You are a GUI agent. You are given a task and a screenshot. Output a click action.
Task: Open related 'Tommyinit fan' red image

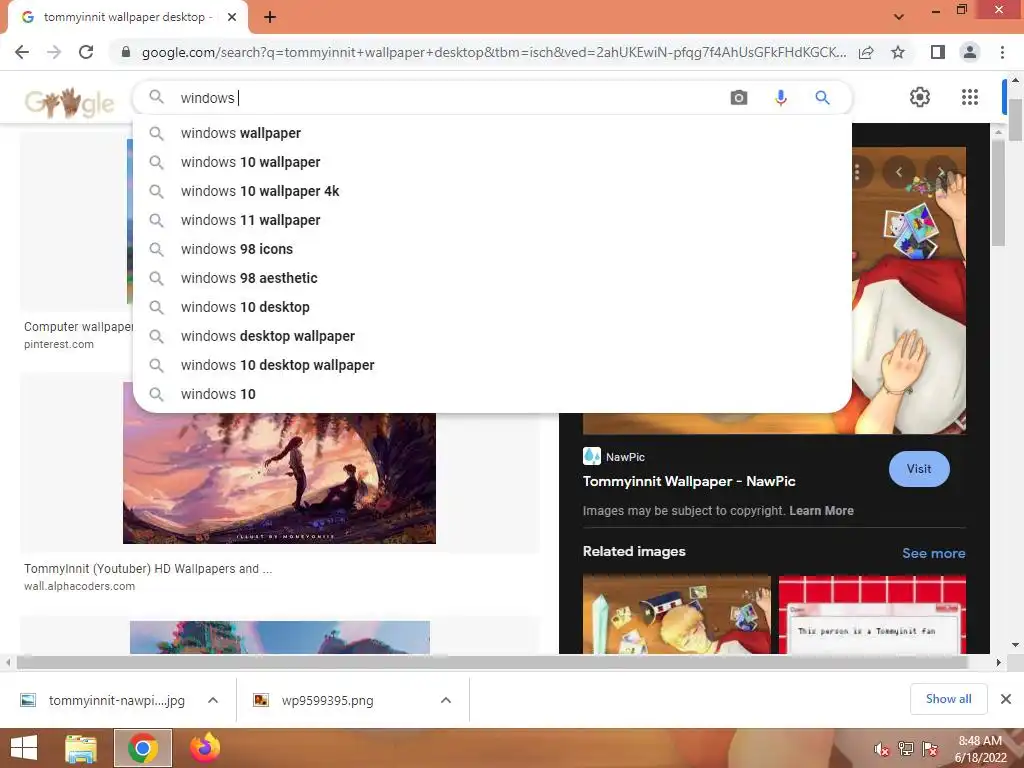(x=872, y=614)
